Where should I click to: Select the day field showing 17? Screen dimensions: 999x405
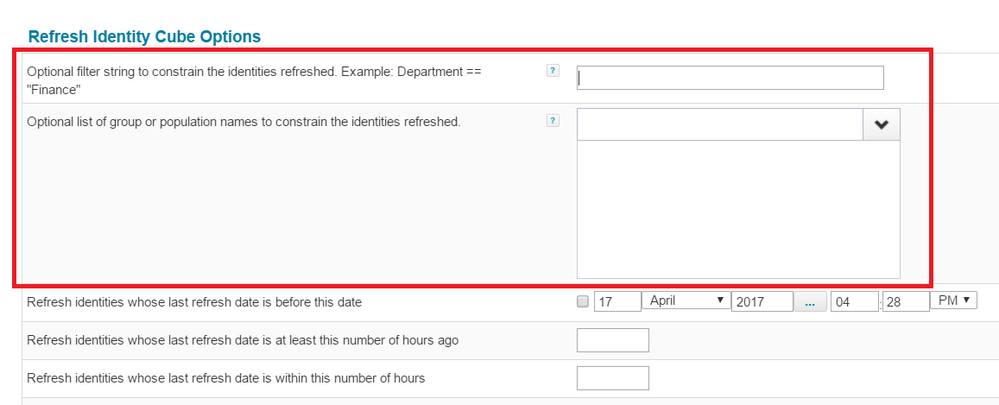coord(617,302)
